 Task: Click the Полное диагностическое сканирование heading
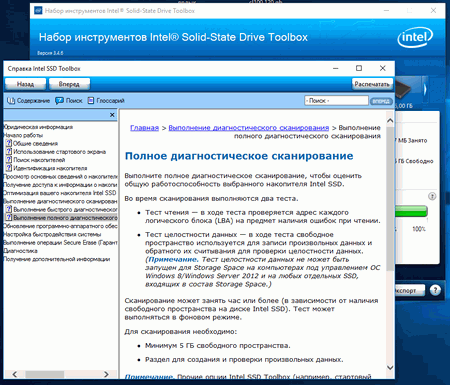(239, 156)
